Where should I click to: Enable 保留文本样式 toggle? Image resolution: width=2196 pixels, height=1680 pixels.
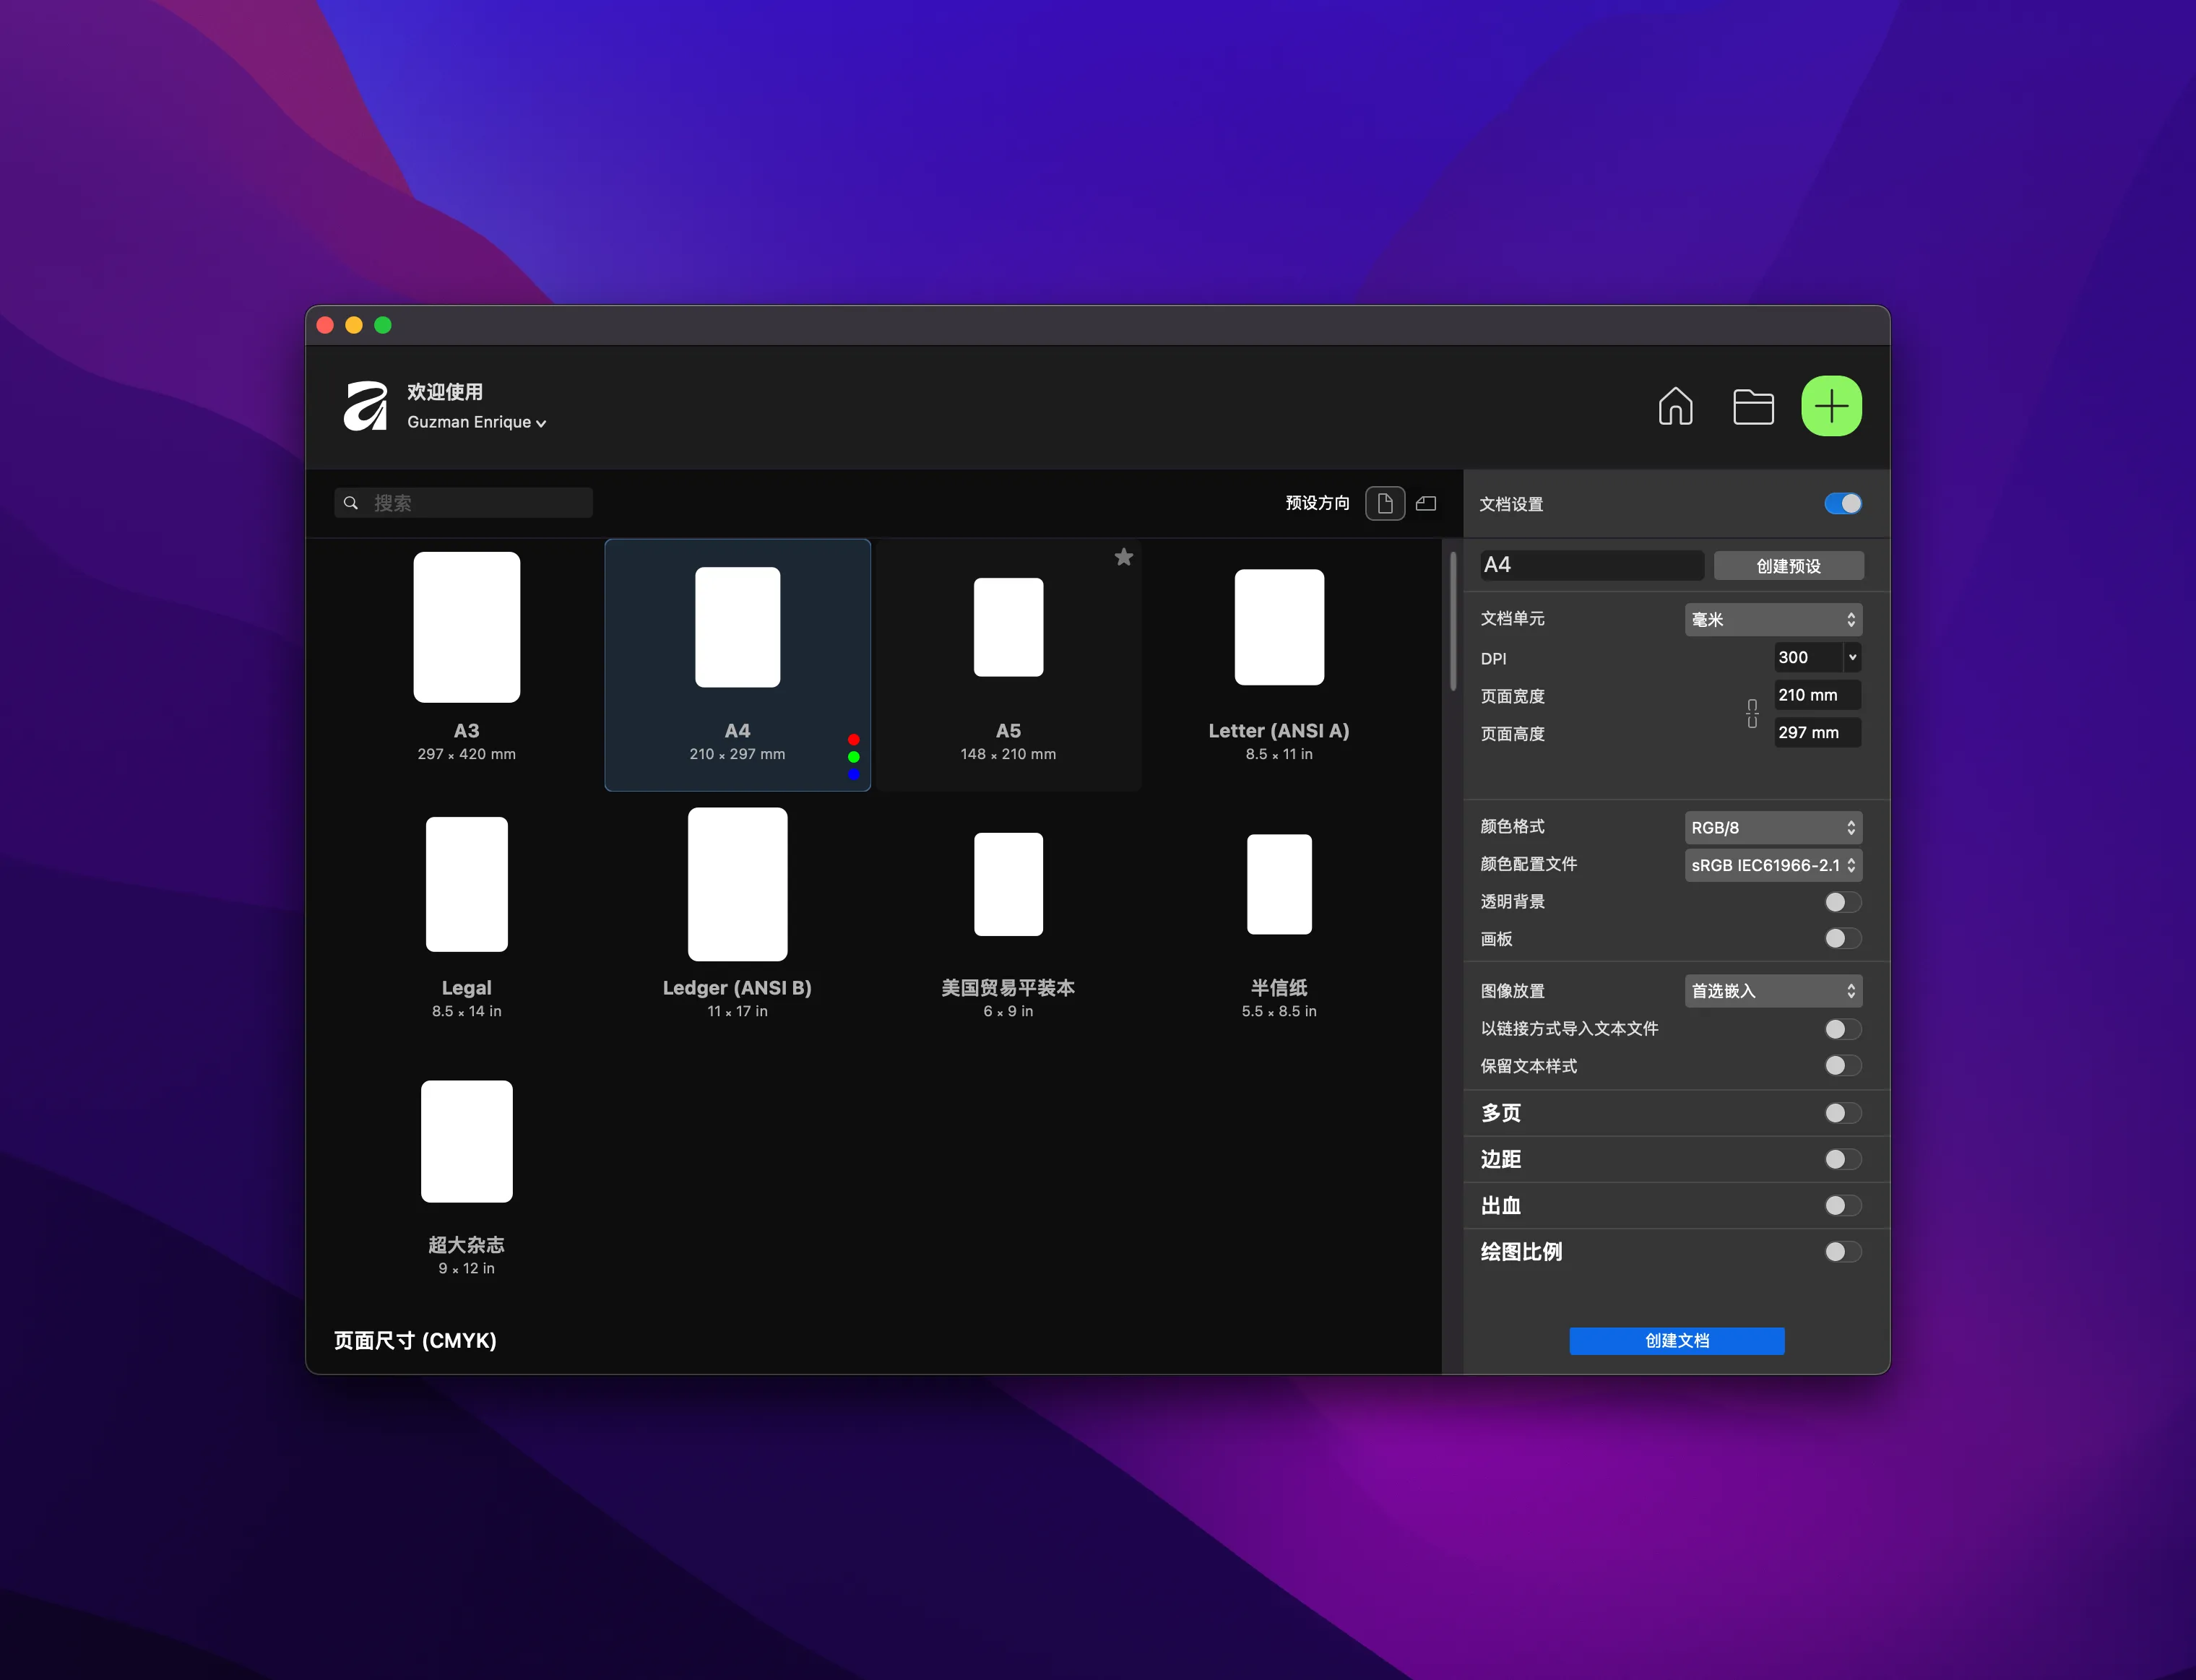(1842, 1065)
